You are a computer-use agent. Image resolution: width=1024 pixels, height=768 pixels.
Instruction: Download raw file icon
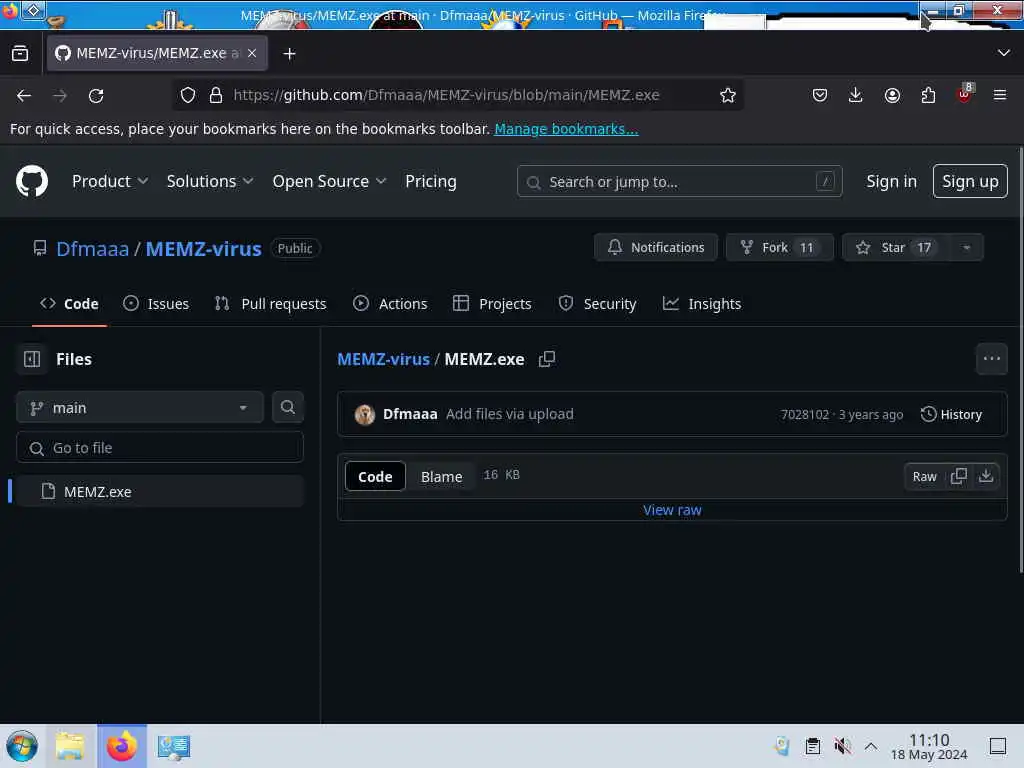click(986, 476)
